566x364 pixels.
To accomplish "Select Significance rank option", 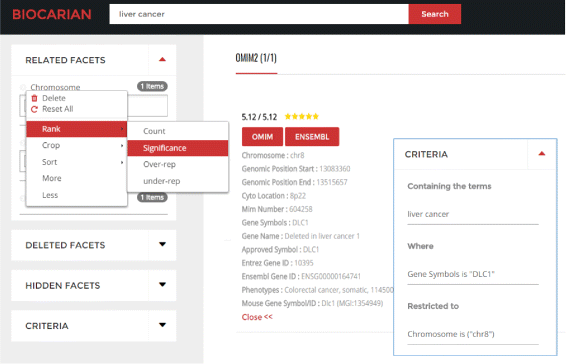I will 178,148.
